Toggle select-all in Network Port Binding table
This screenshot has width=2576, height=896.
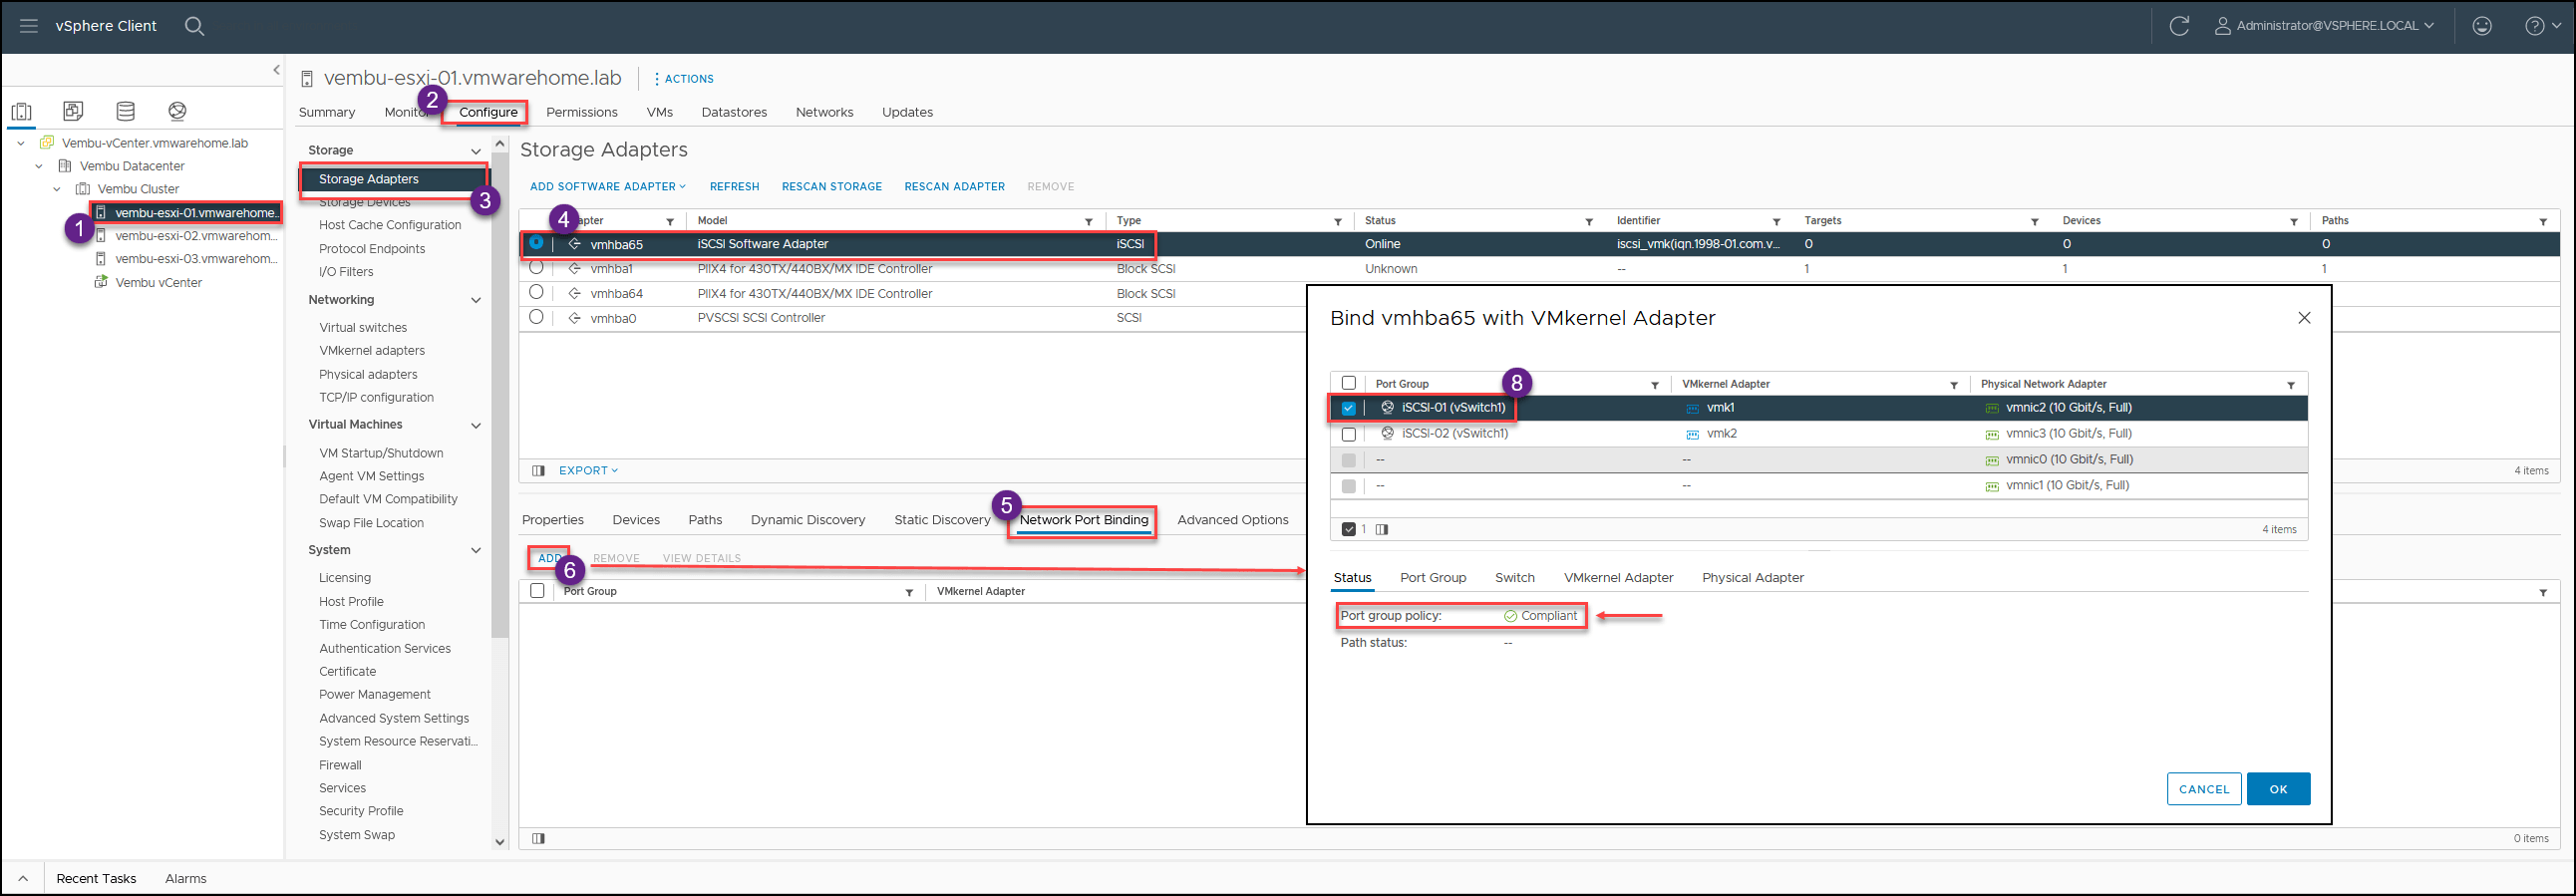(538, 591)
